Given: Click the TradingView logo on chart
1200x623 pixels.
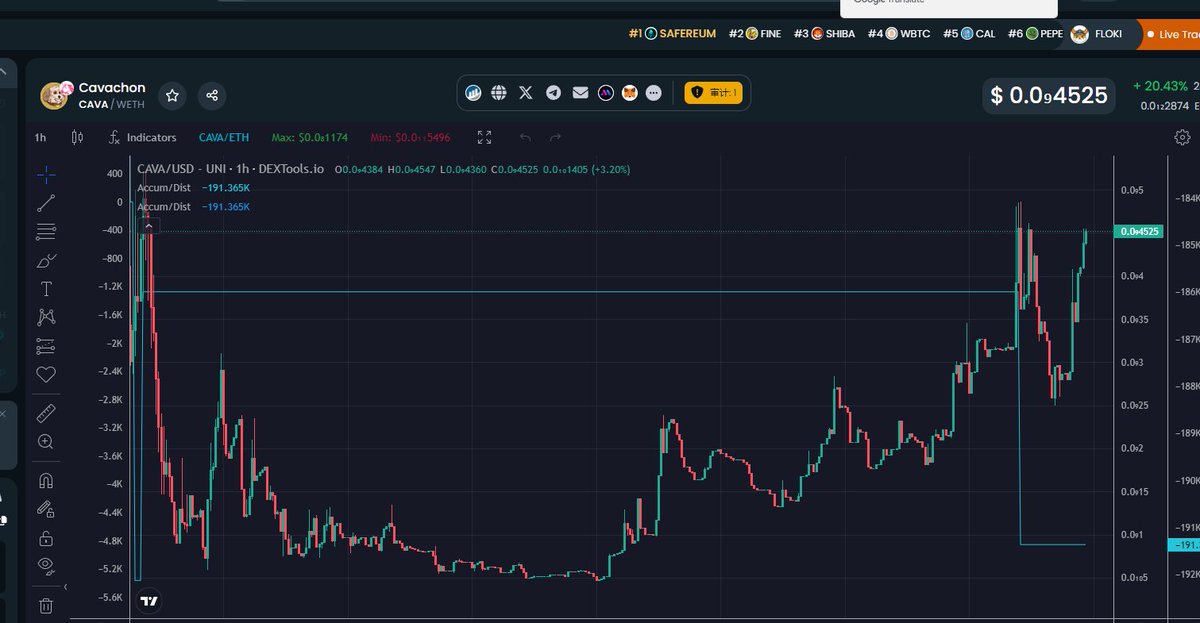Looking at the screenshot, I should coord(149,601).
